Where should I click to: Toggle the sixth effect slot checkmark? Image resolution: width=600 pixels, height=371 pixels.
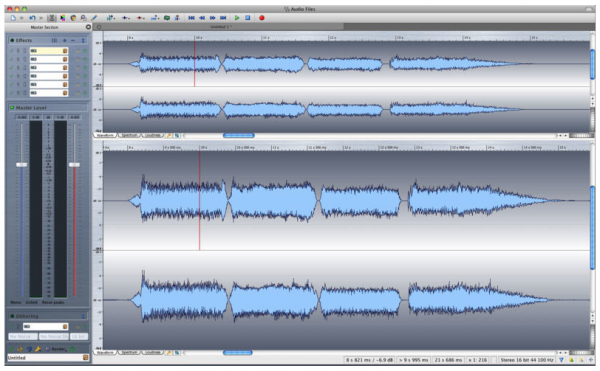tap(12, 93)
